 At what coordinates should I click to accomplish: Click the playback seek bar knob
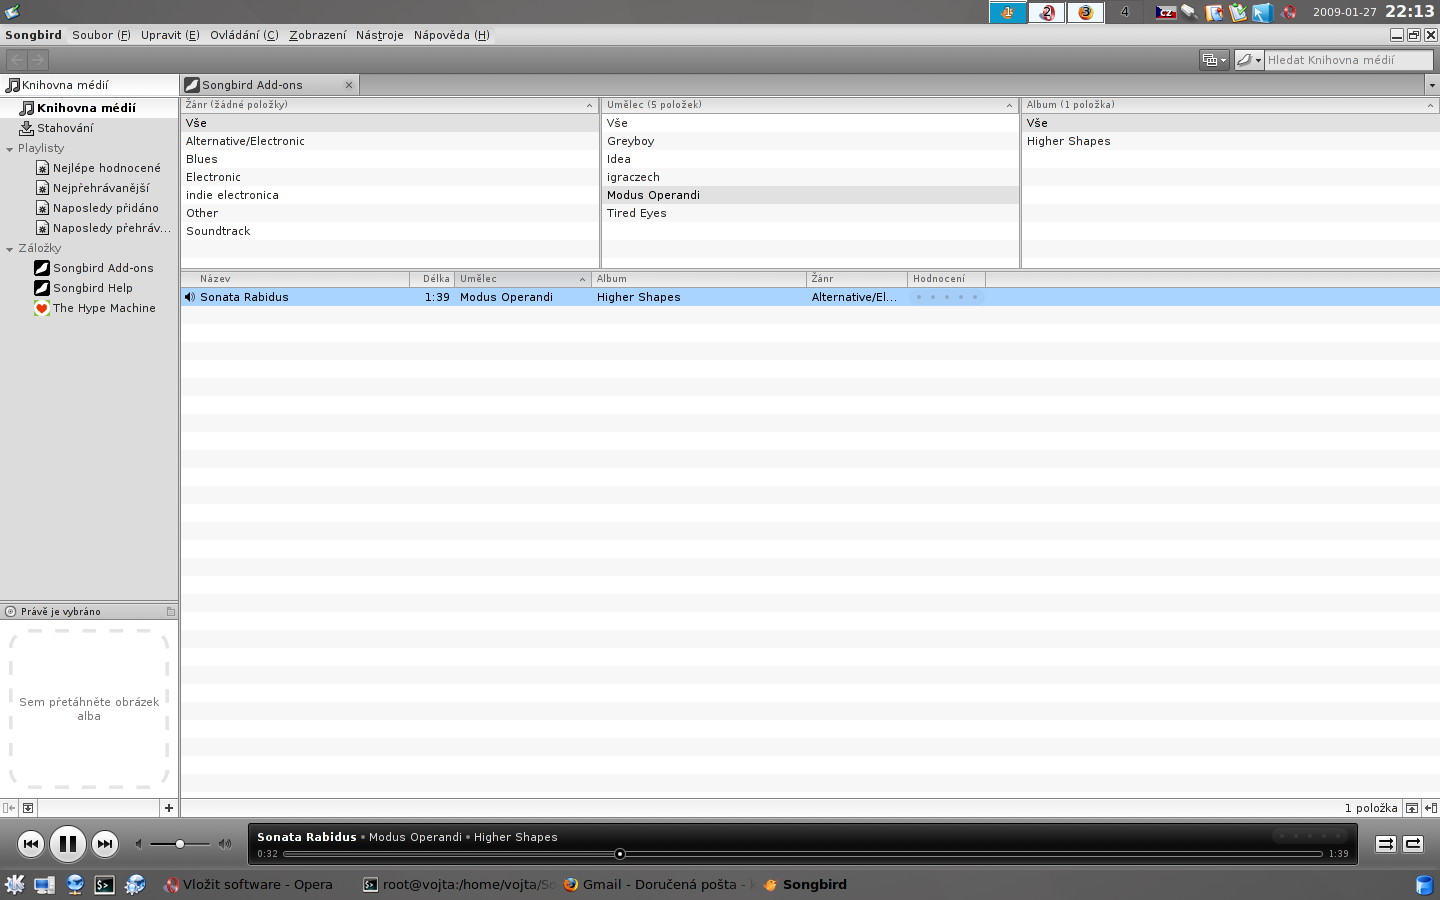coord(620,854)
